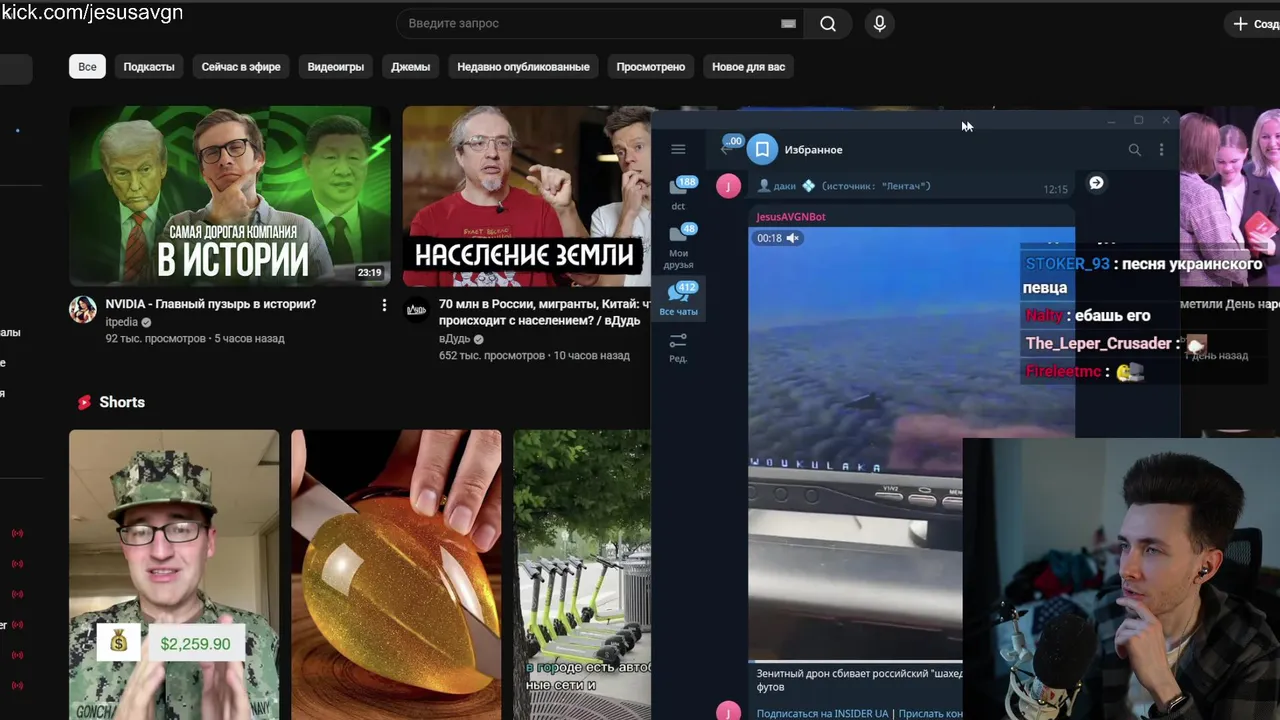The image size is (1280, 720).
Task: Open the 70 млн в России title
Action: tap(544, 312)
